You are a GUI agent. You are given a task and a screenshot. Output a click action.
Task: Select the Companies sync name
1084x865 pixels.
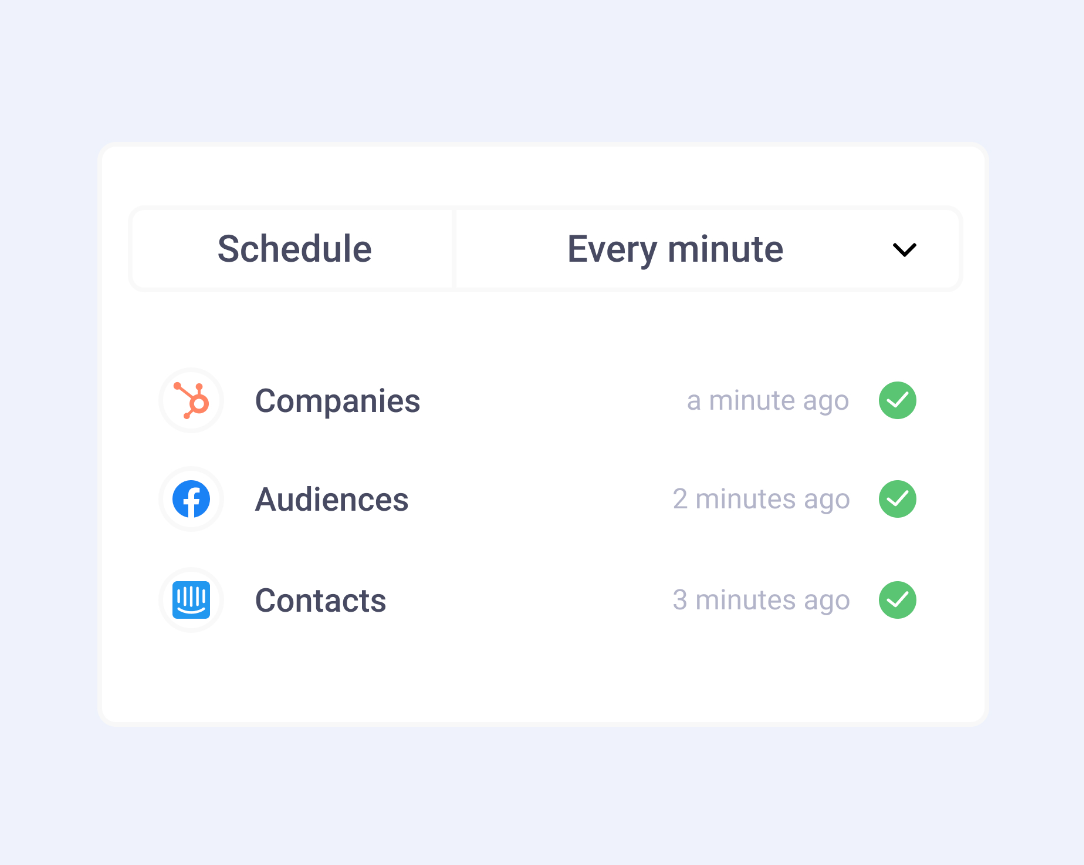point(337,401)
